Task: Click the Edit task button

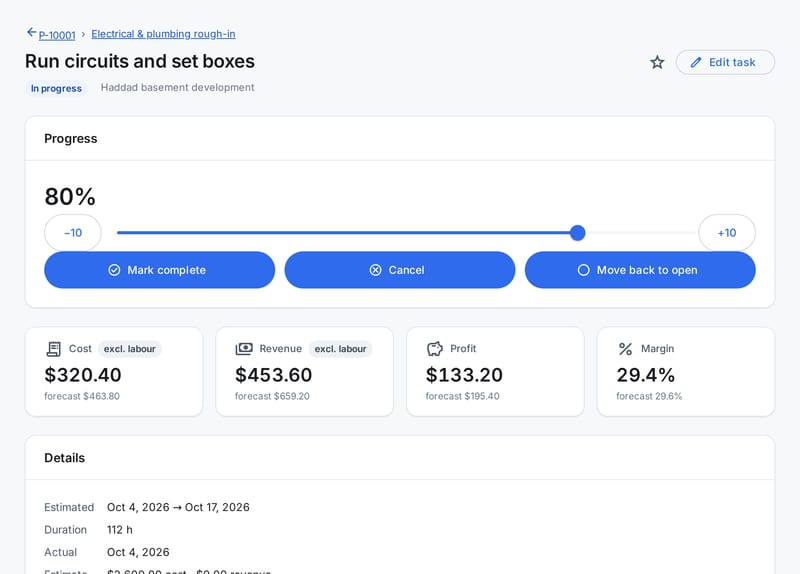Action: [725, 62]
